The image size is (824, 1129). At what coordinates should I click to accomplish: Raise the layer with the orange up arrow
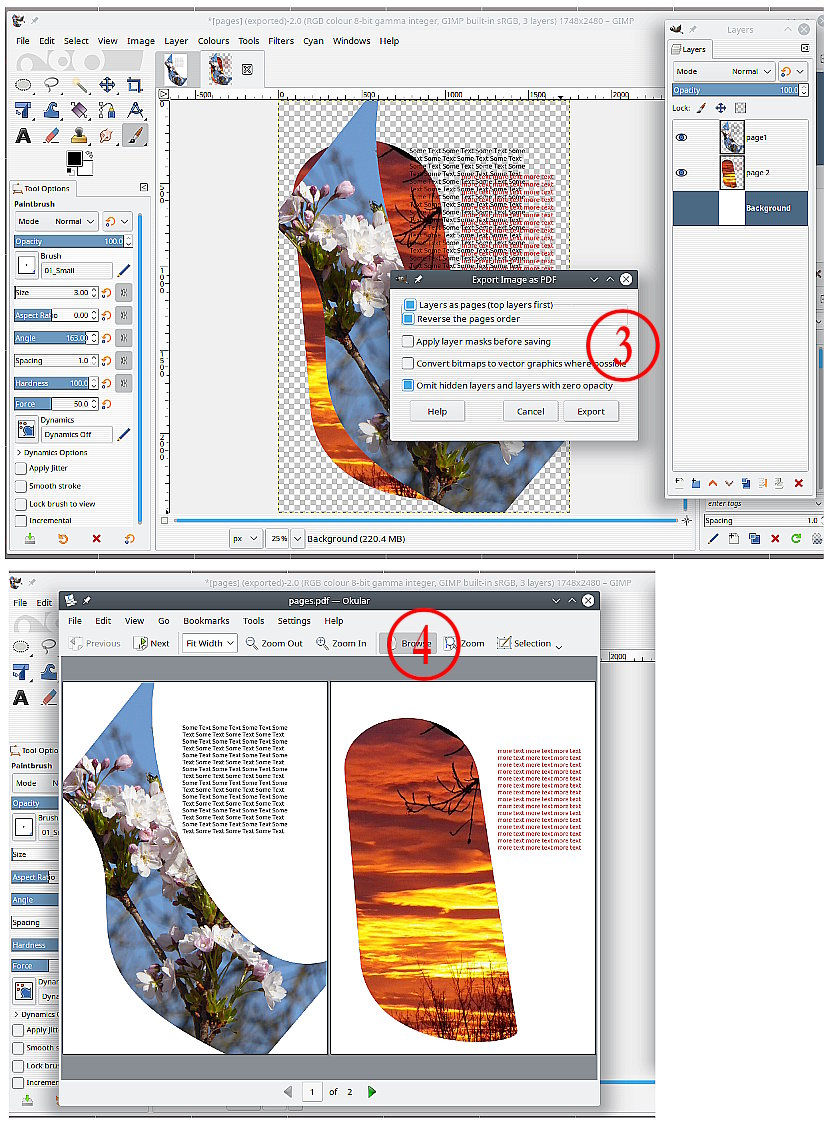[x=712, y=483]
